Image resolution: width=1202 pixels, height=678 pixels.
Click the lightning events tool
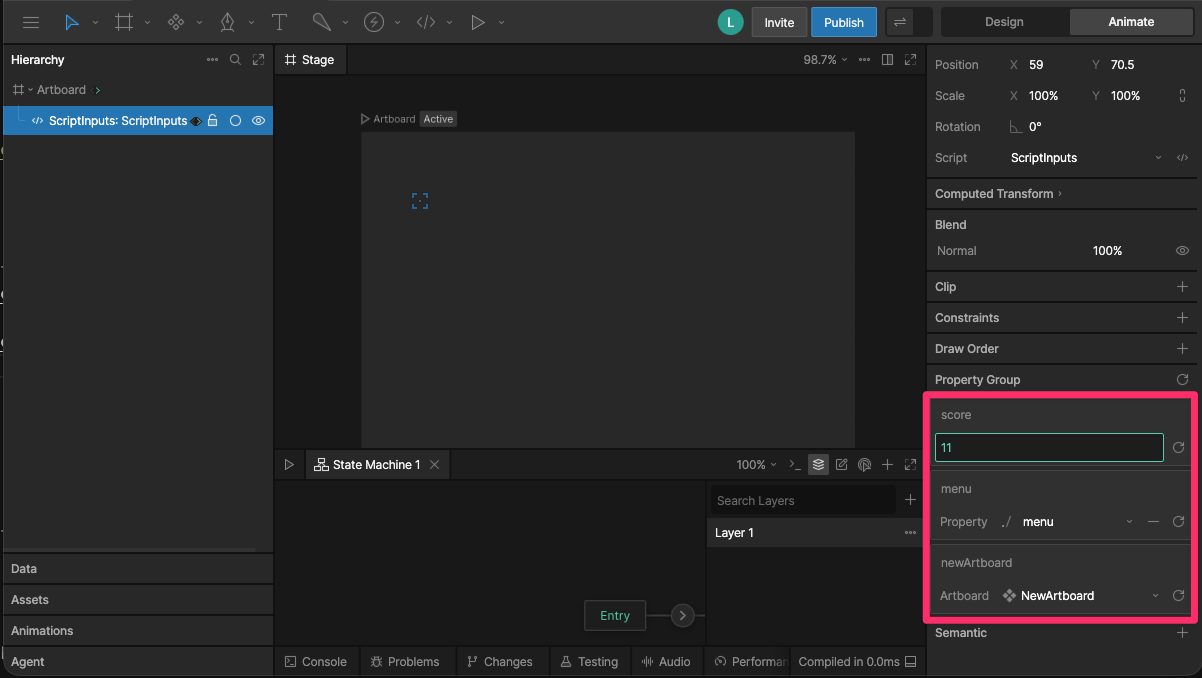pyautogui.click(x=374, y=22)
